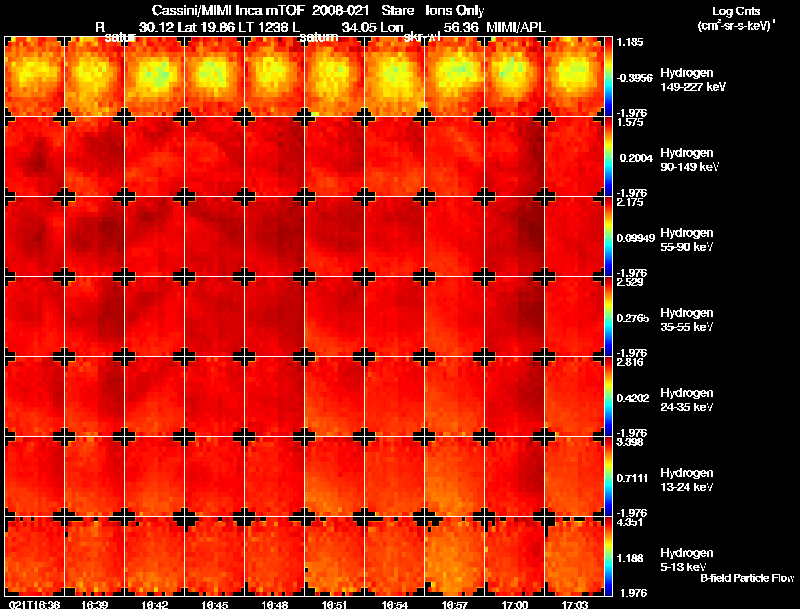
Task: Select the (cm²-sr-s-keV) units label
Action: pos(737,26)
